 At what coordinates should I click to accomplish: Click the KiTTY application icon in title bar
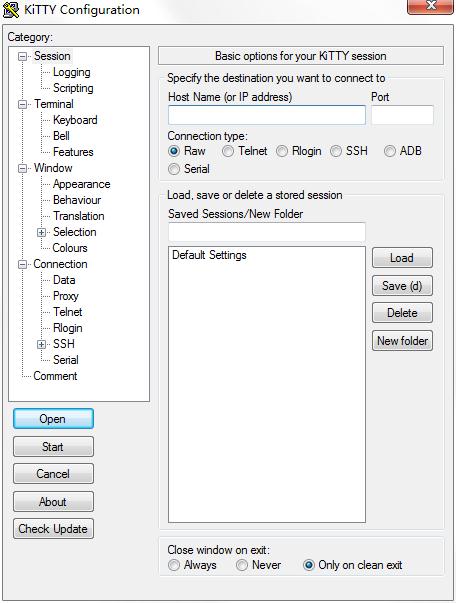tap(10, 10)
